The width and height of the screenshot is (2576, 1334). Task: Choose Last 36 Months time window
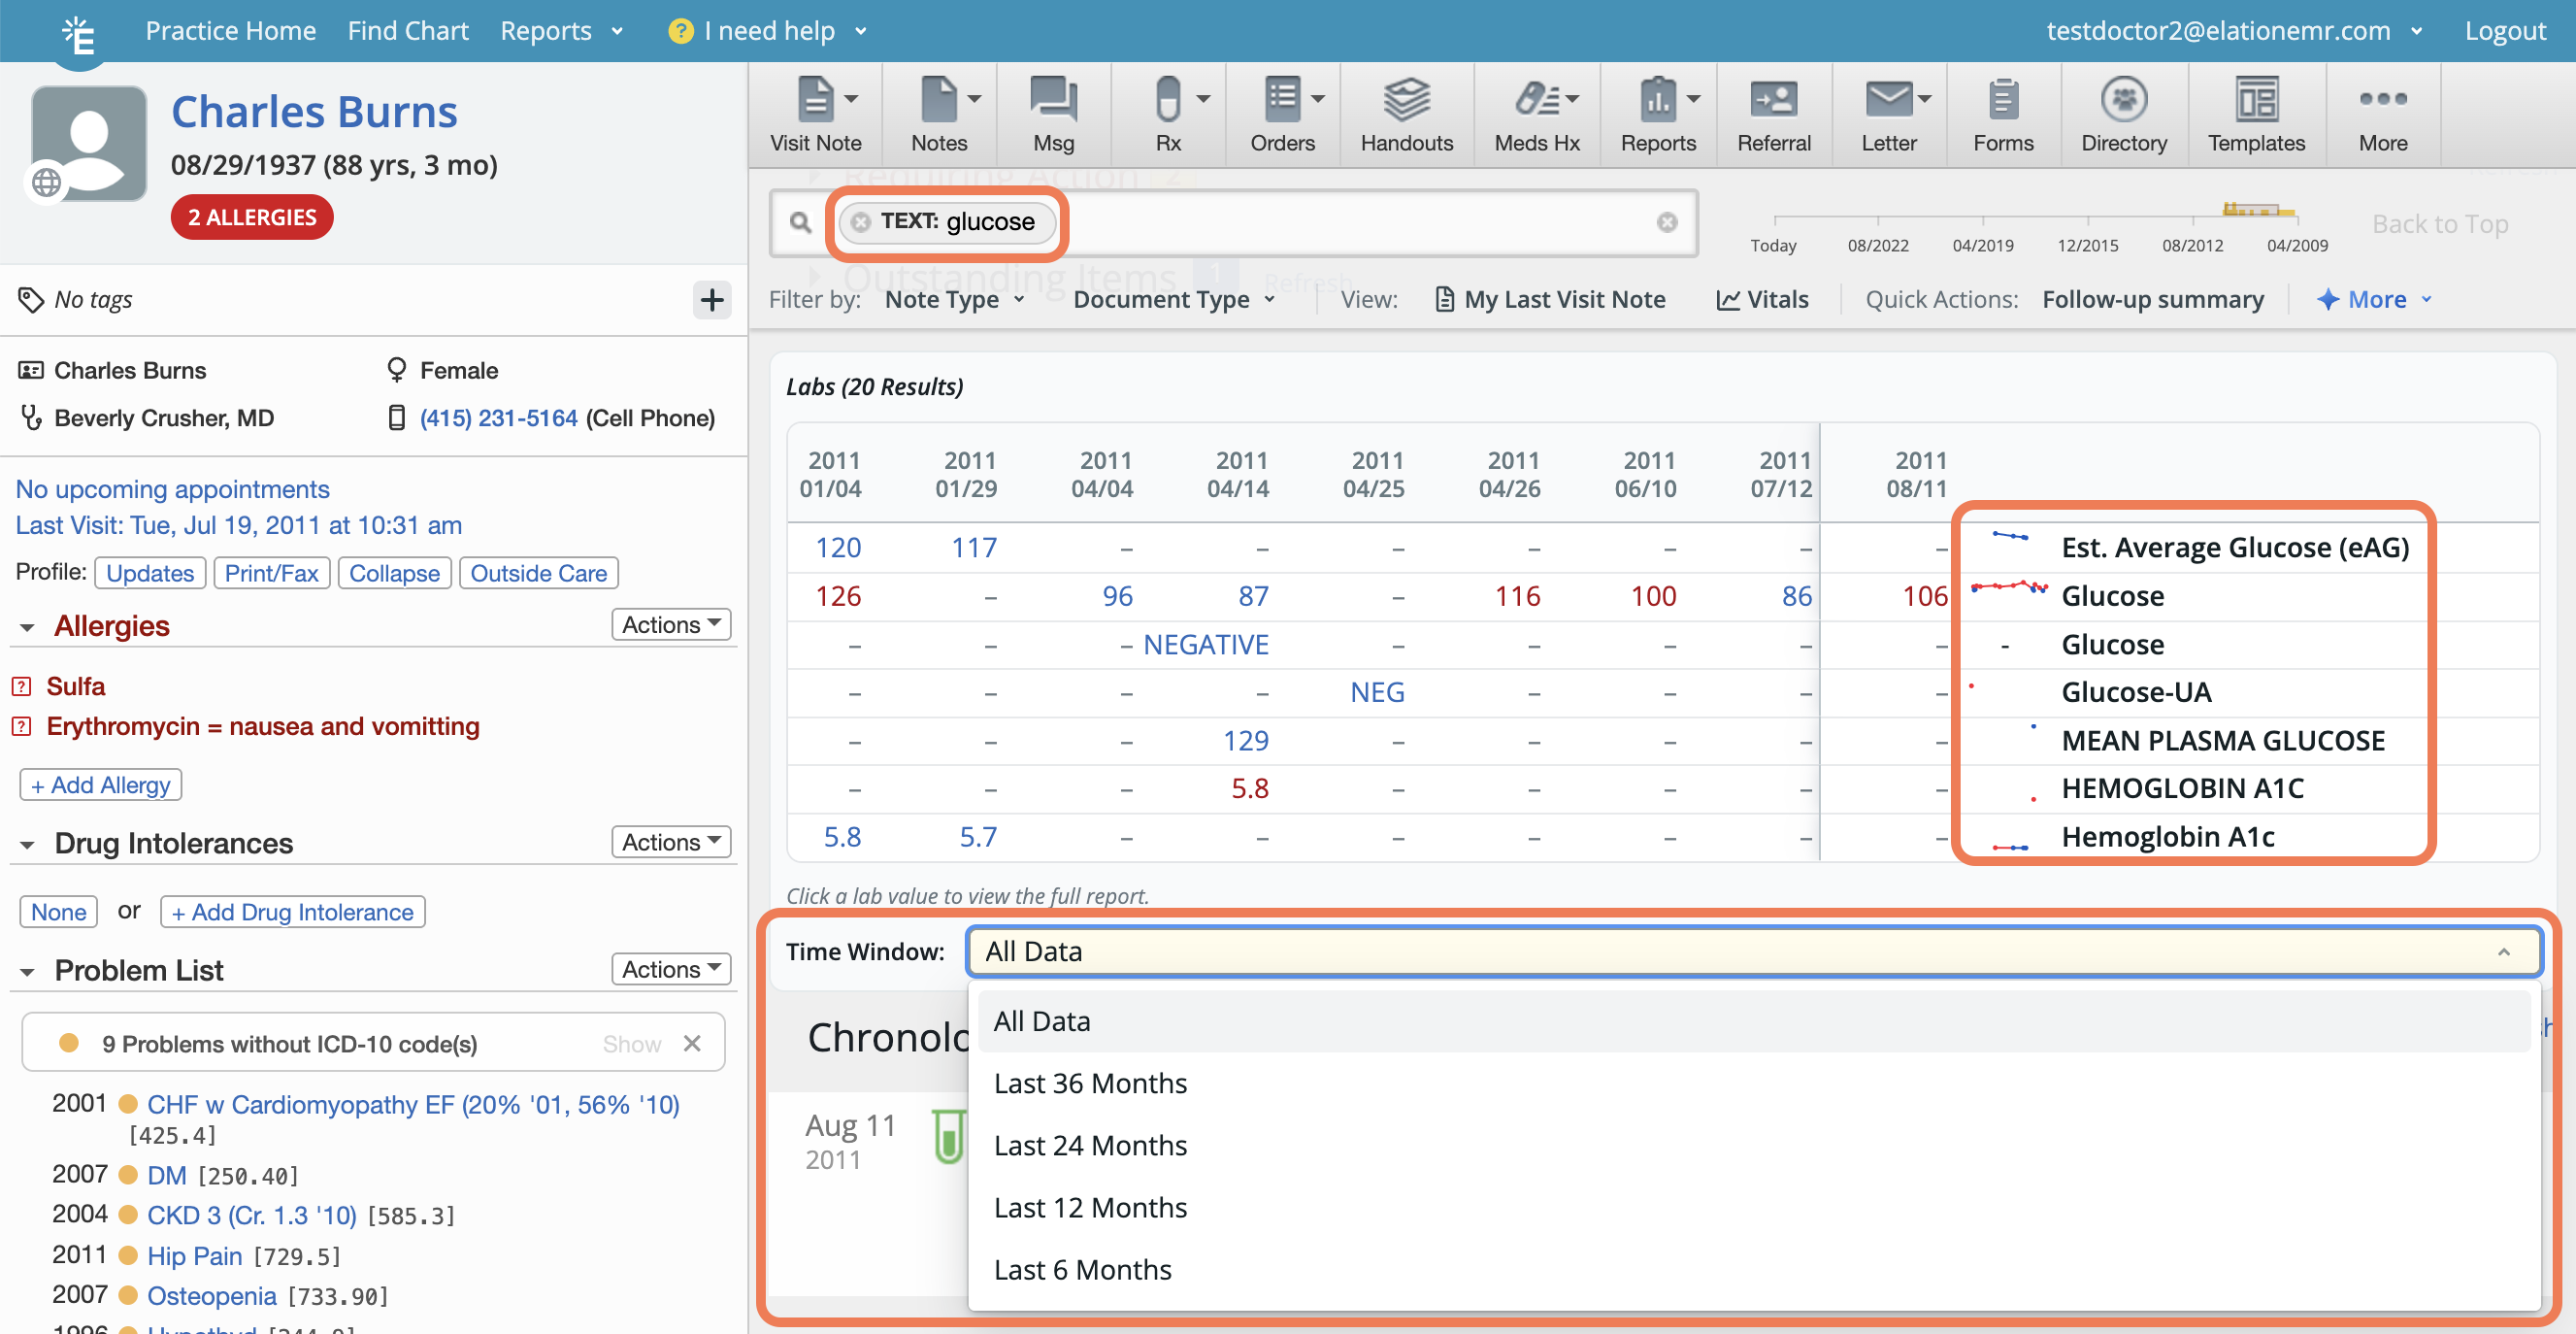pos(1090,1083)
